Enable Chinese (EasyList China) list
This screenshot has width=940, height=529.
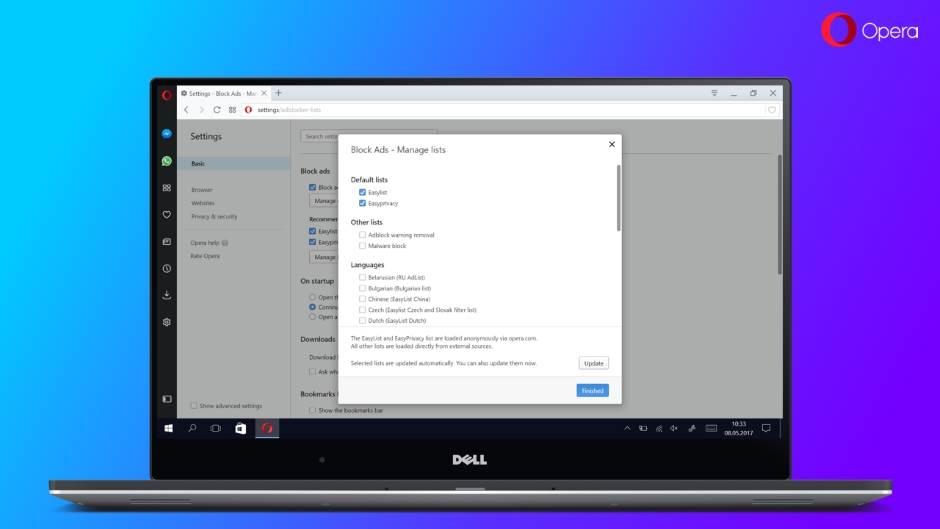pos(362,299)
